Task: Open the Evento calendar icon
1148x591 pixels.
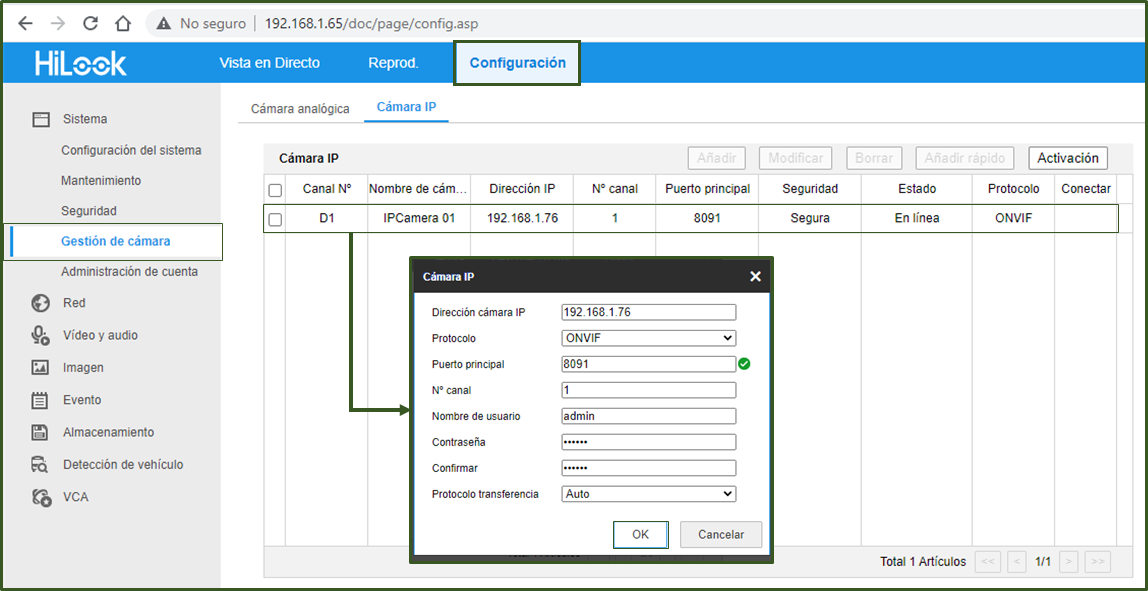Action: [x=40, y=400]
